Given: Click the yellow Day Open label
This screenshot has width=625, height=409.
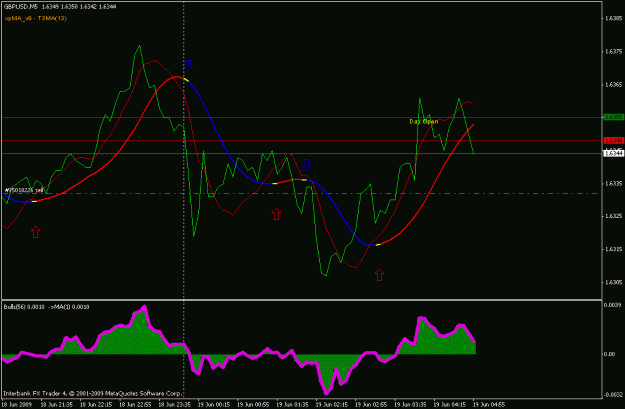Looking at the screenshot, I should 424,121.
